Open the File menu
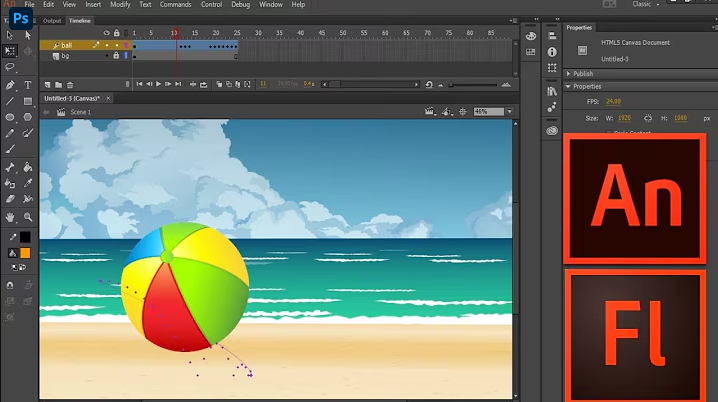The height and width of the screenshot is (402, 718). 29,5
